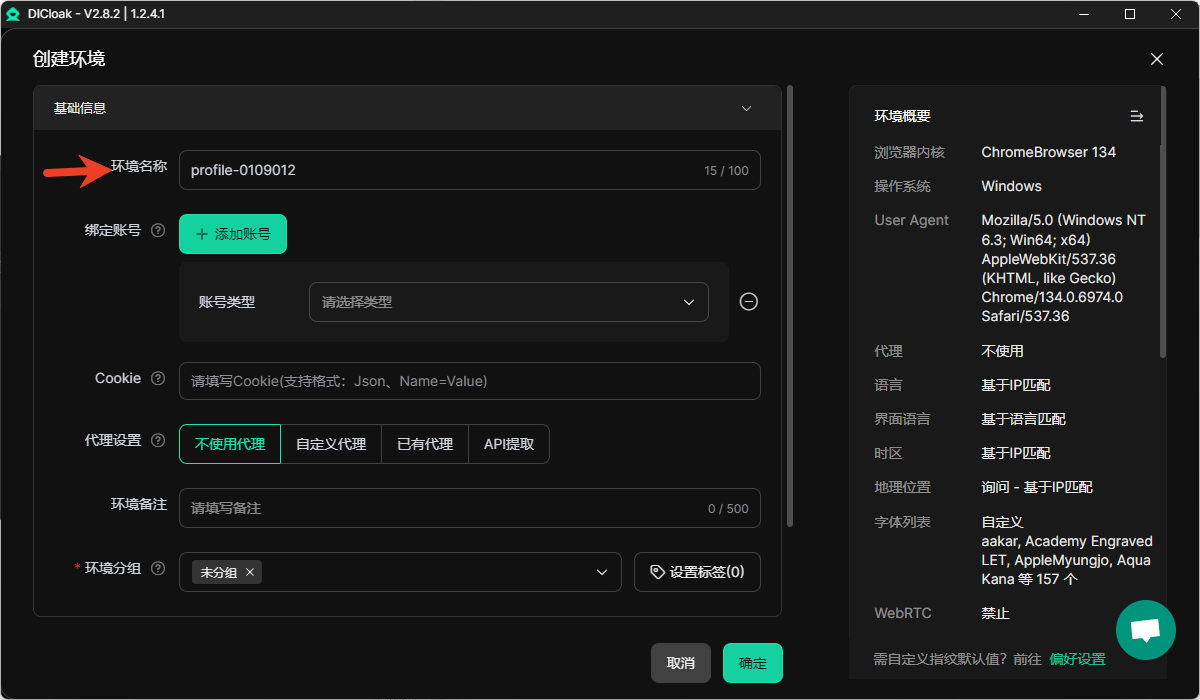Select the 自定义代理 proxy option
The height and width of the screenshot is (700, 1200).
[331, 444]
